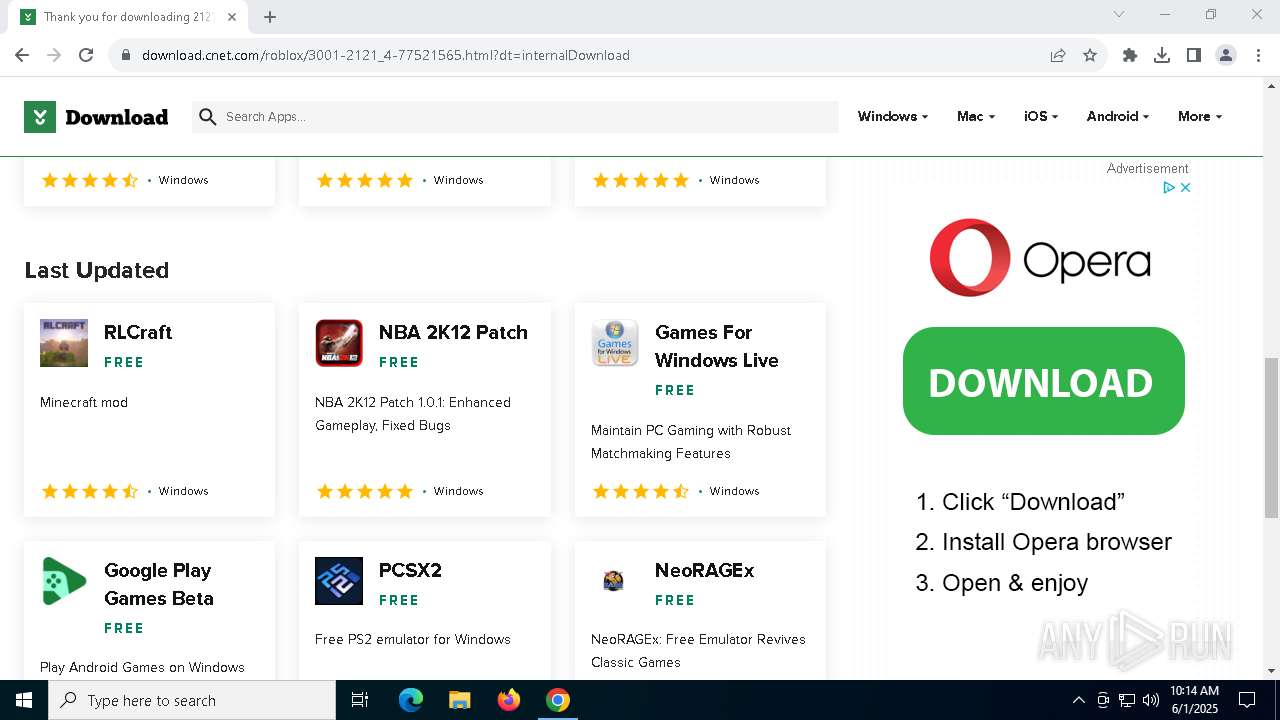Bookmark this page with star icon
Image resolution: width=1280 pixels, height=720 pixels.
point(1090,55)
